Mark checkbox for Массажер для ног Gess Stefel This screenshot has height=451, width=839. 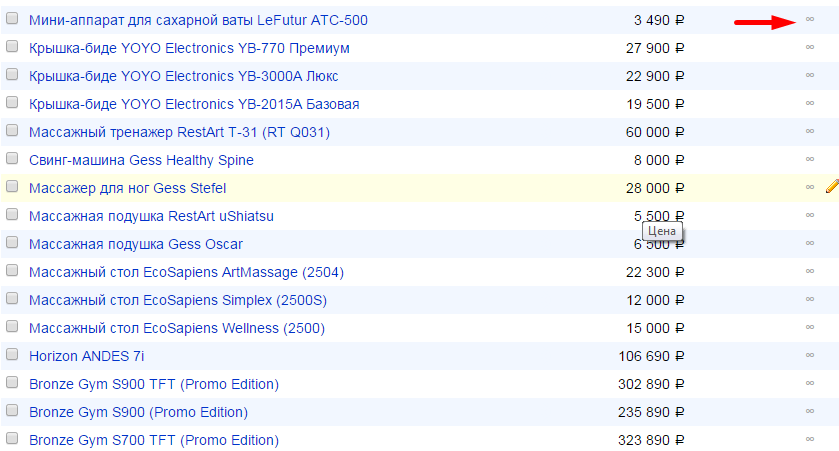click(12, 186)
